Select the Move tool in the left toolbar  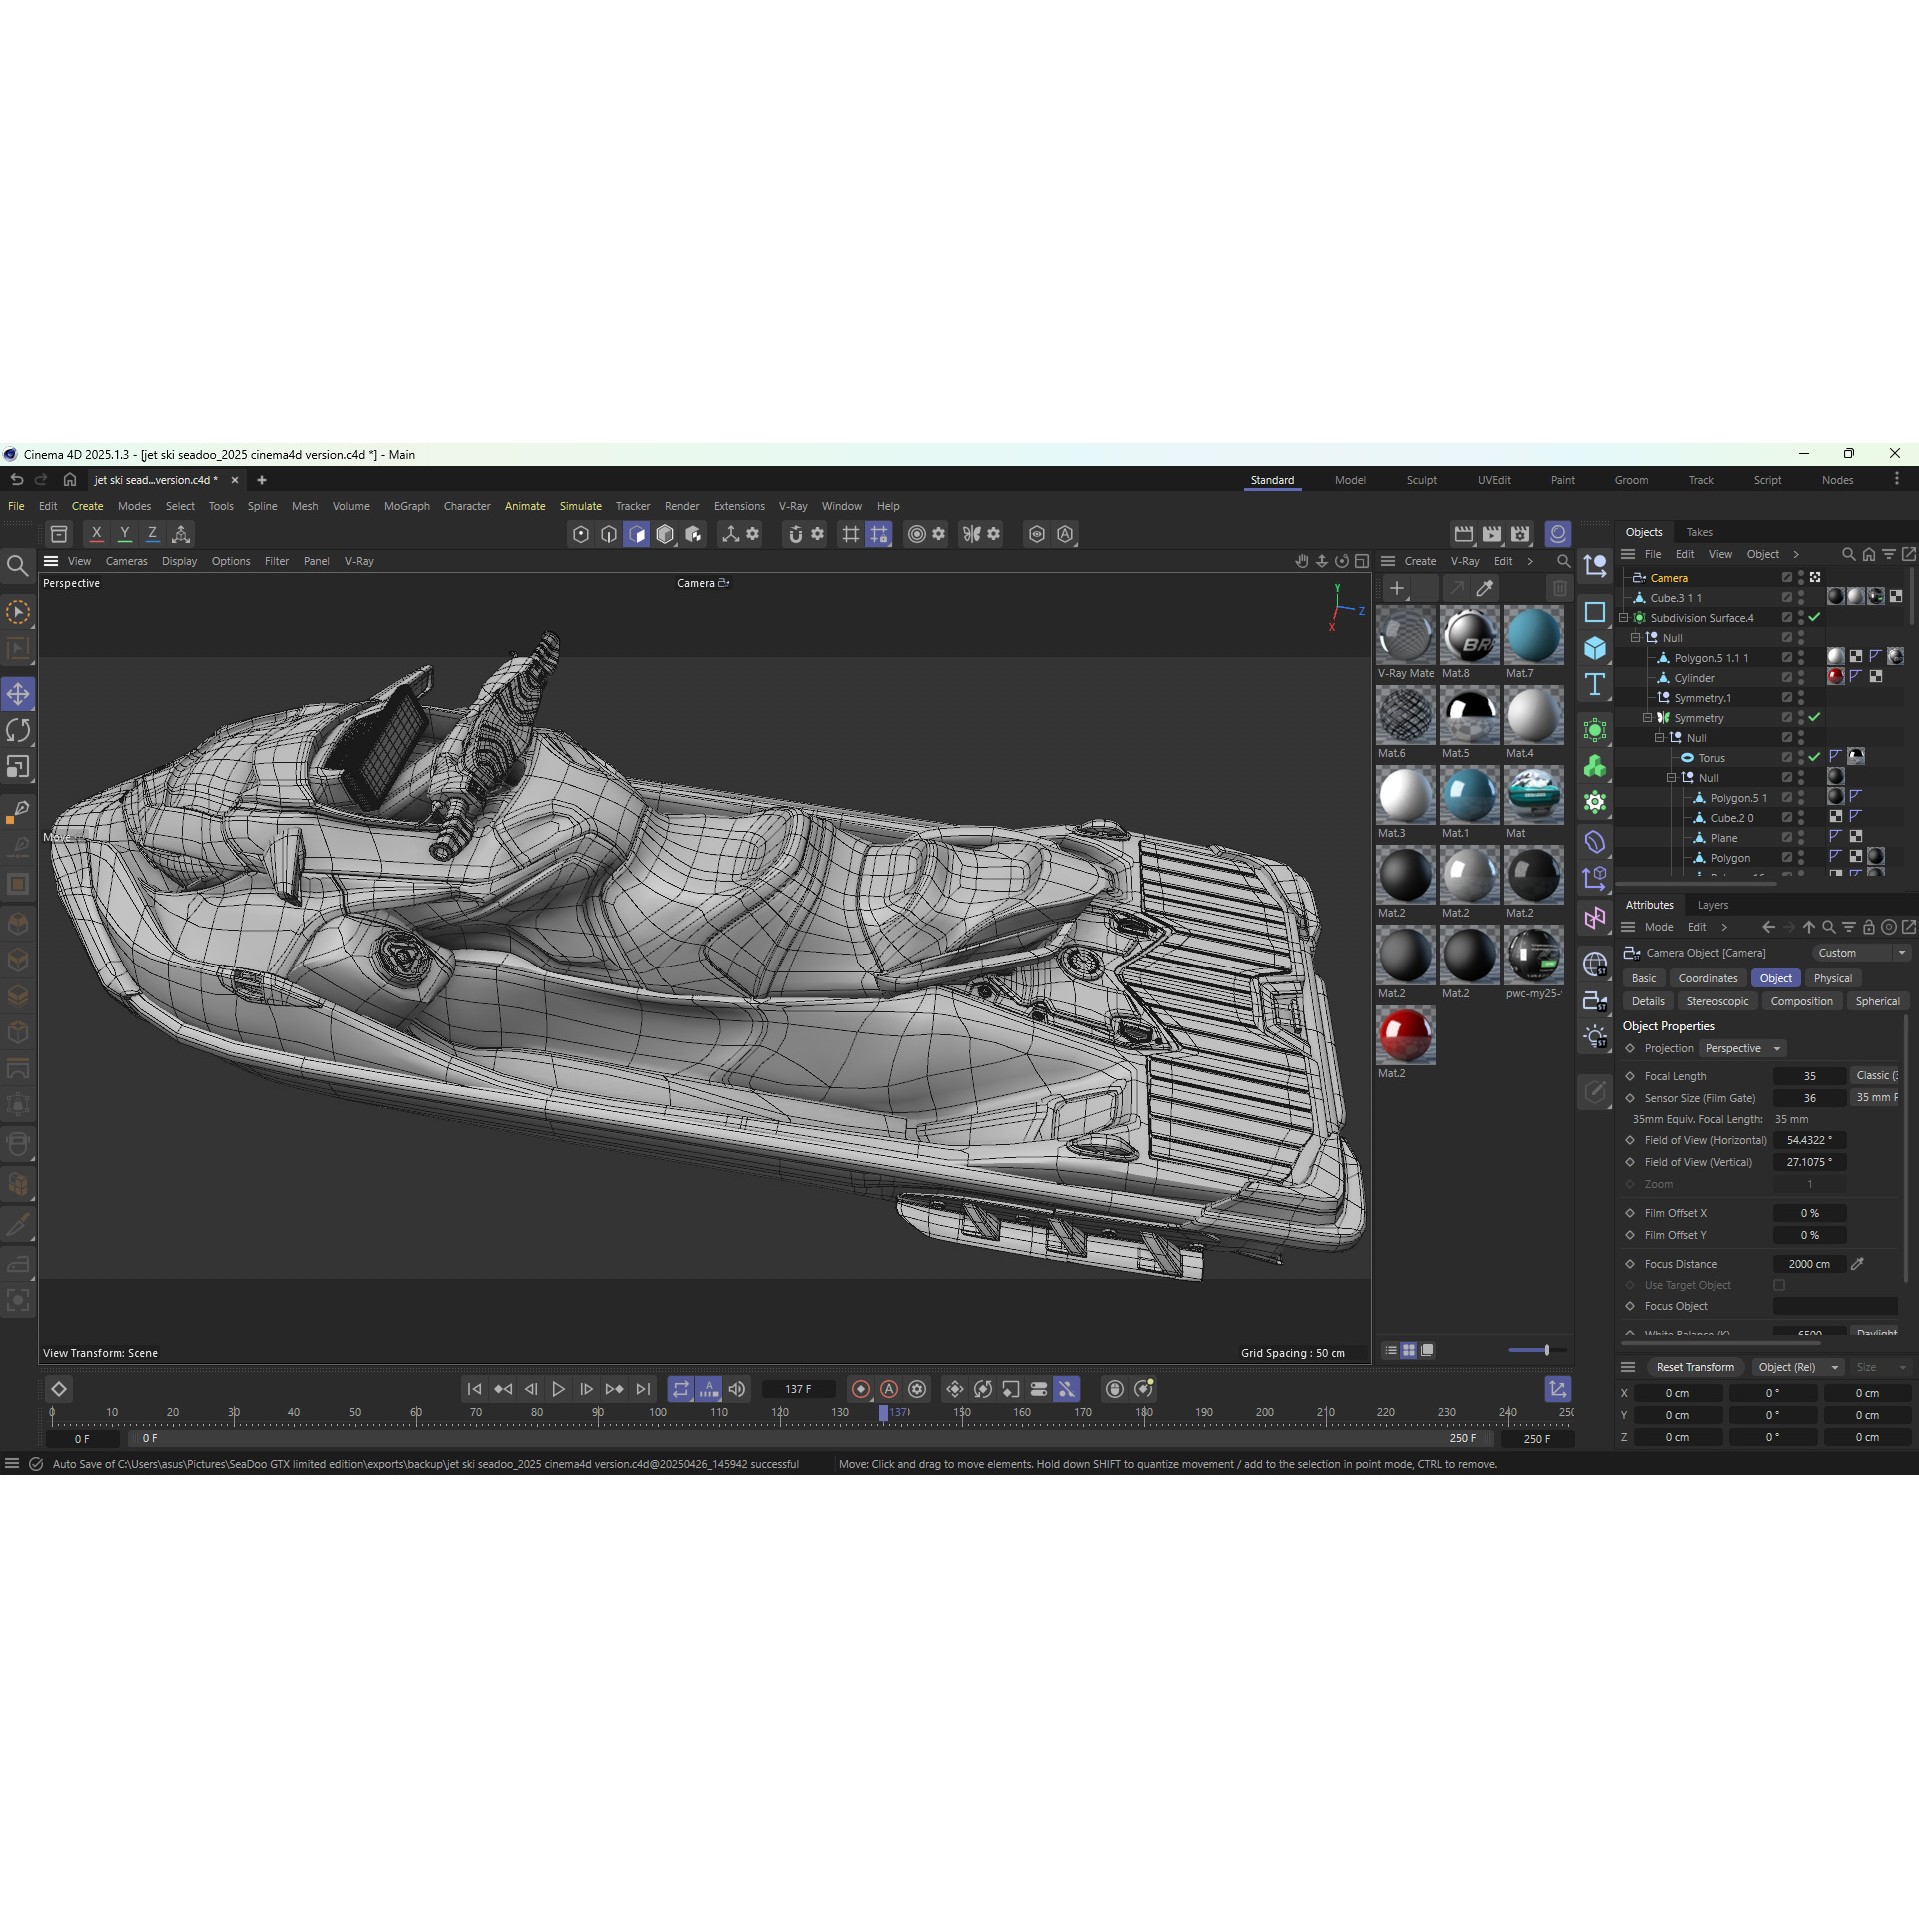[18, 693]
